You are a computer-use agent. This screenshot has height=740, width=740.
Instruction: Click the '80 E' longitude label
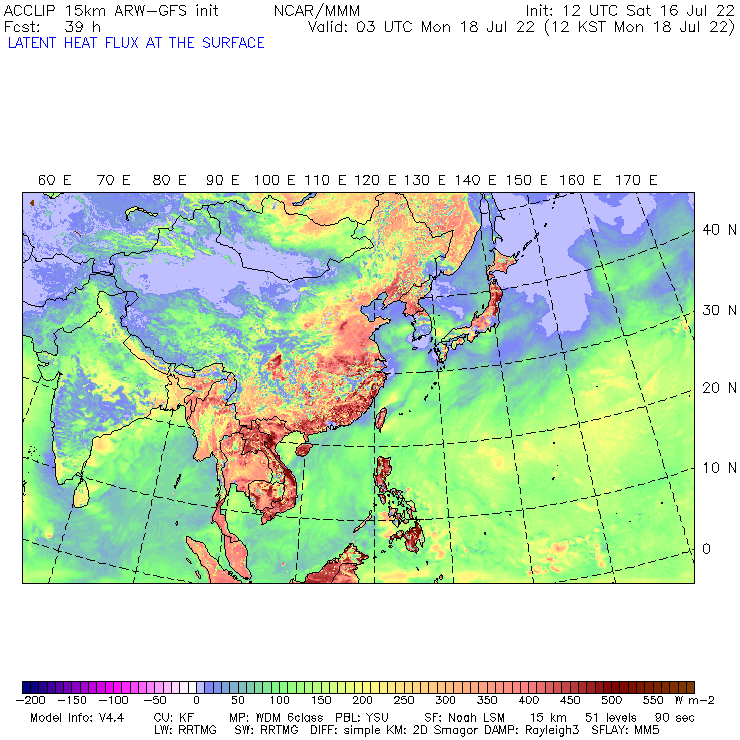tap(169, 180)
